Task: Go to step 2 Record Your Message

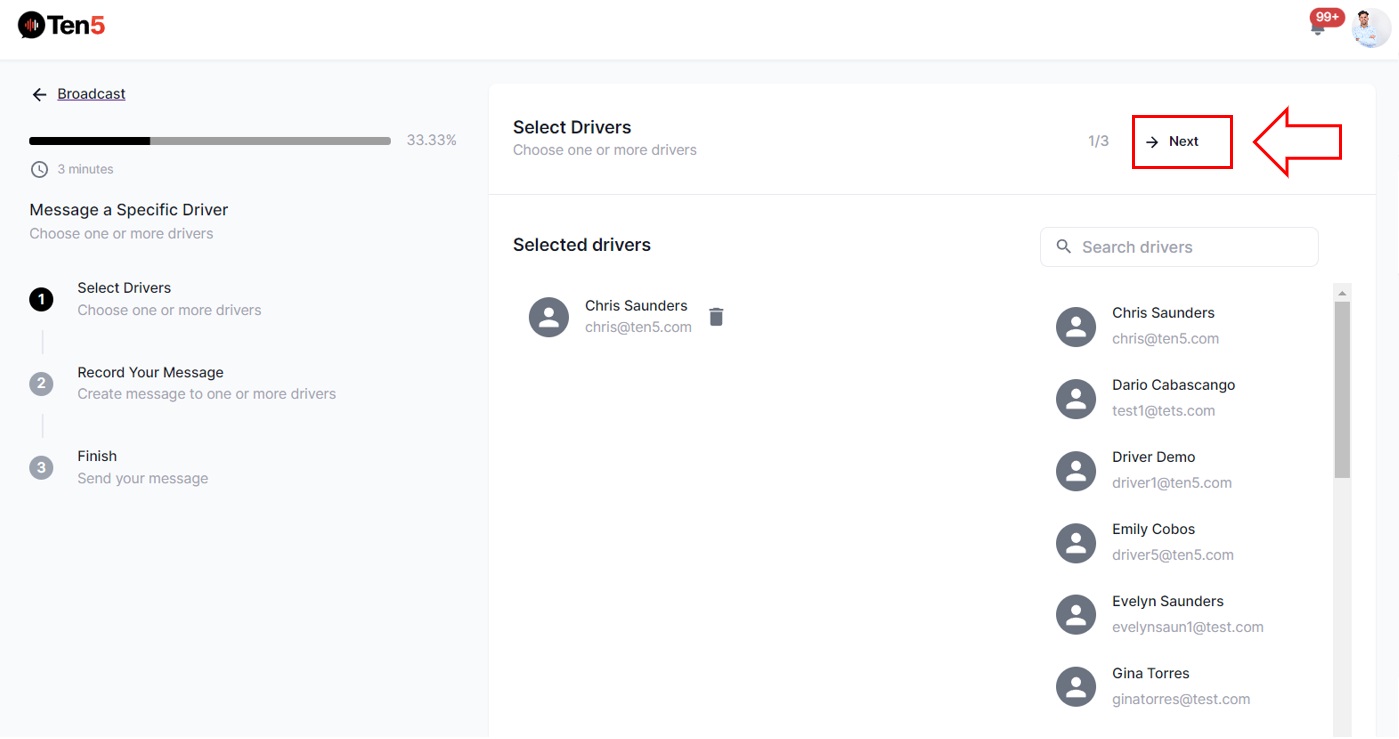Action: coord(150,373)
